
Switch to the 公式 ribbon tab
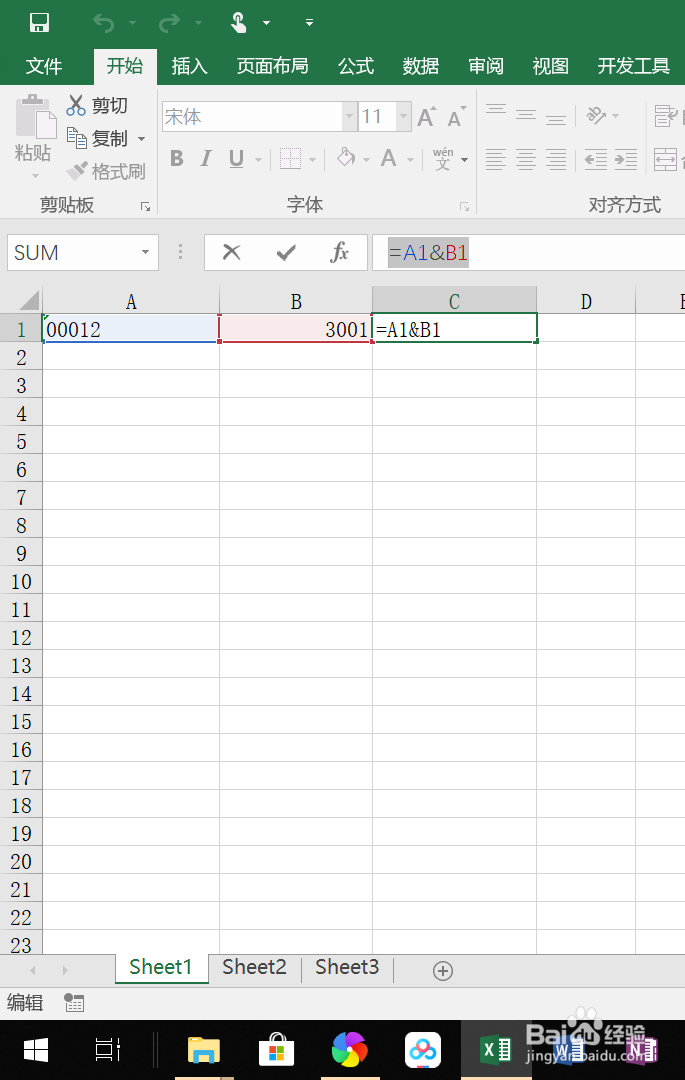tap(356, 66)
